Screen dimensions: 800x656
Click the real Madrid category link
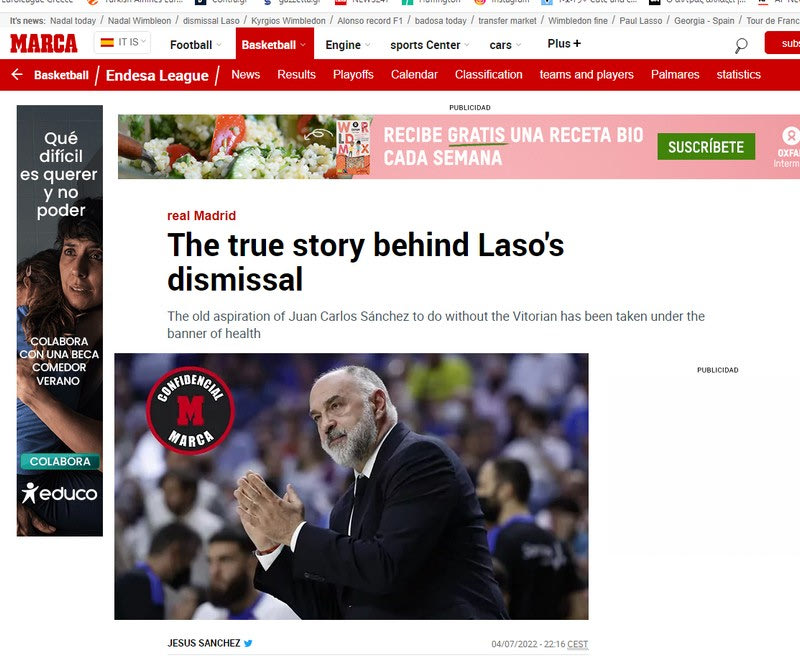[202, 216]
